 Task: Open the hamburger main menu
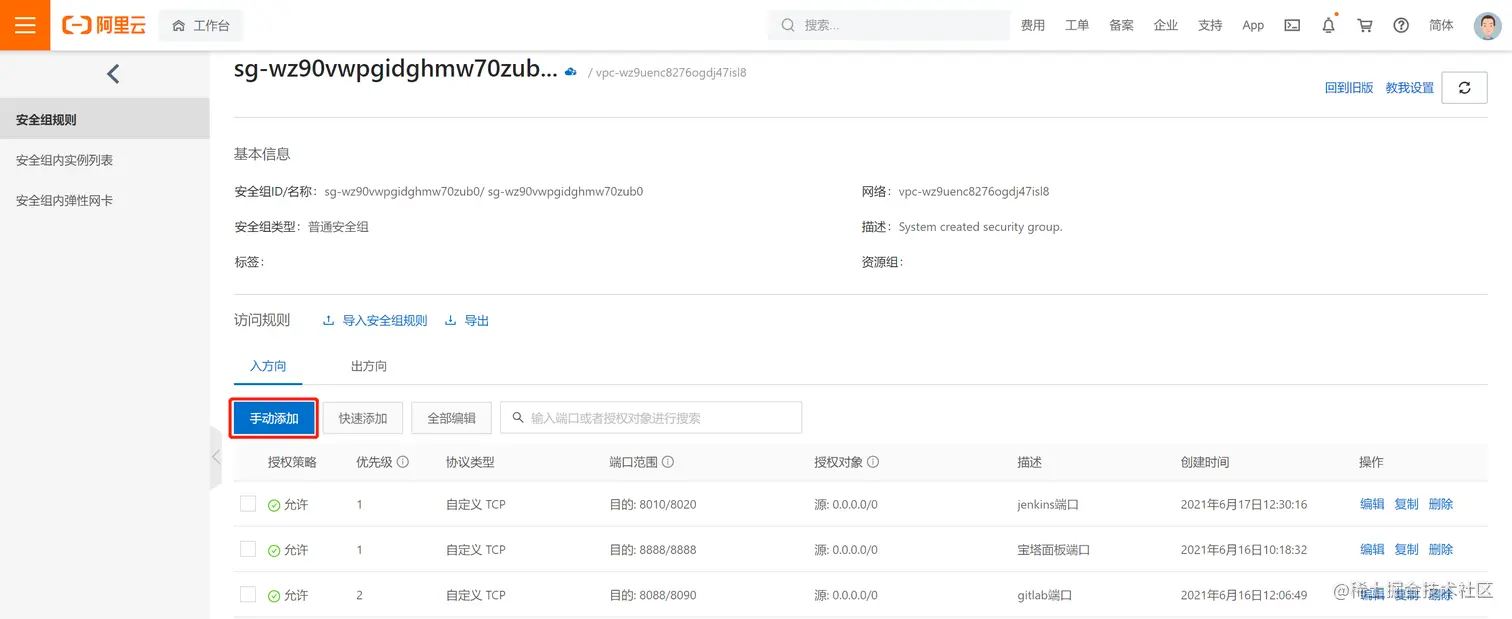click(25, 25)
